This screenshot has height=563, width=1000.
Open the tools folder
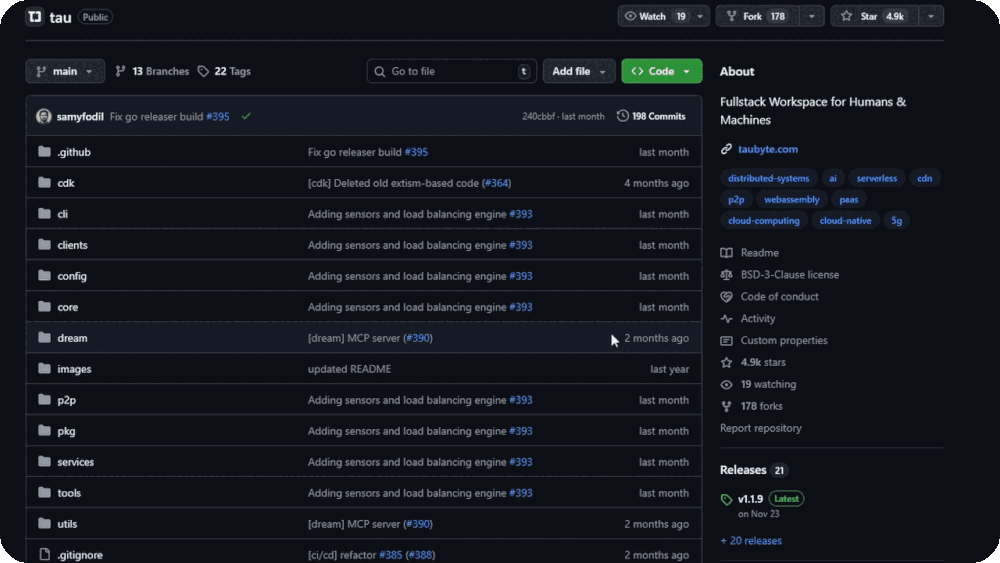click(69, 493)
